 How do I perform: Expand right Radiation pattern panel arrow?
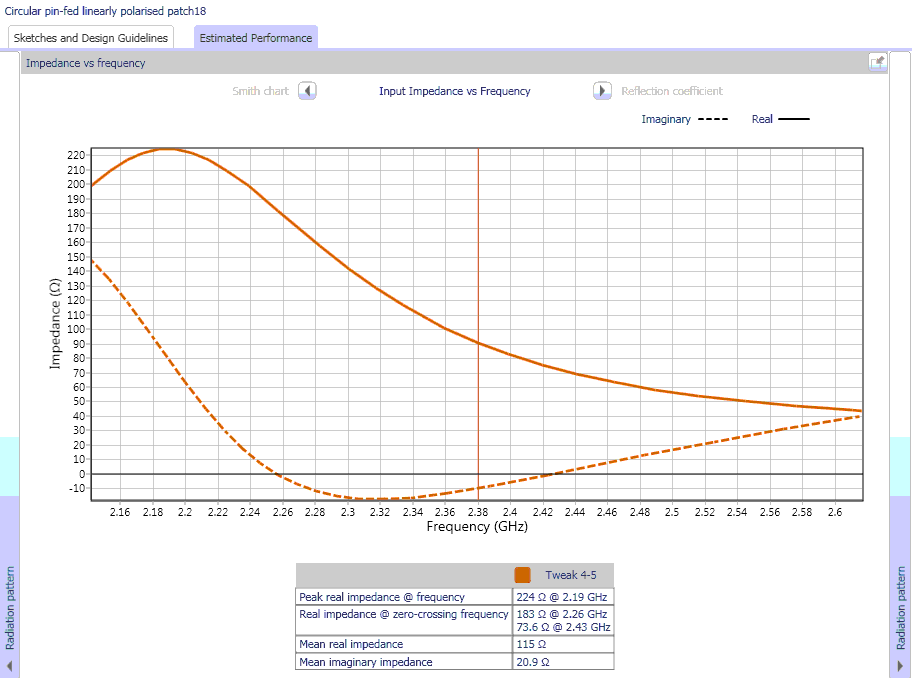(x=901, y=665)
